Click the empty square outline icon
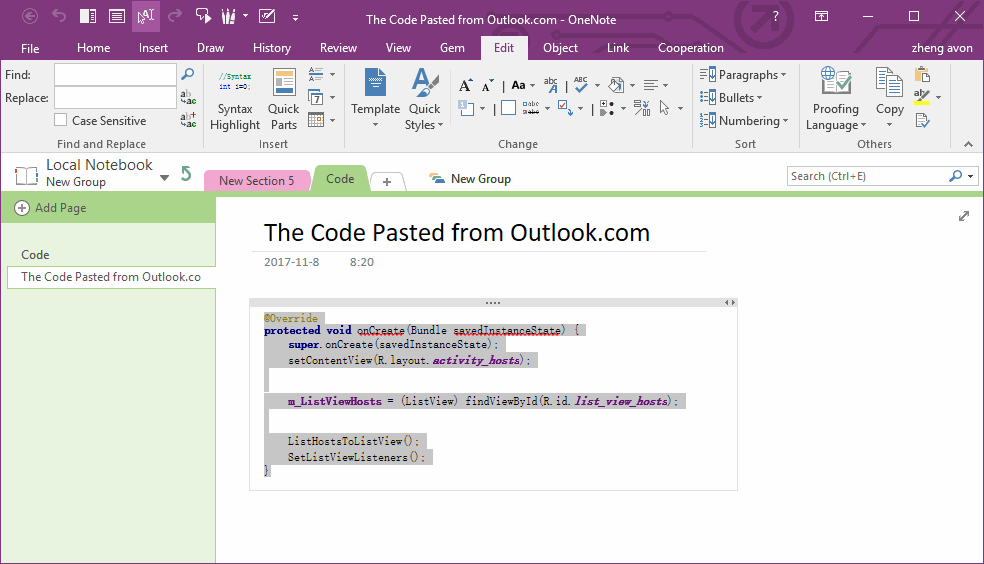Viewport: 984px width, 564px height. (x=508, y=108)
